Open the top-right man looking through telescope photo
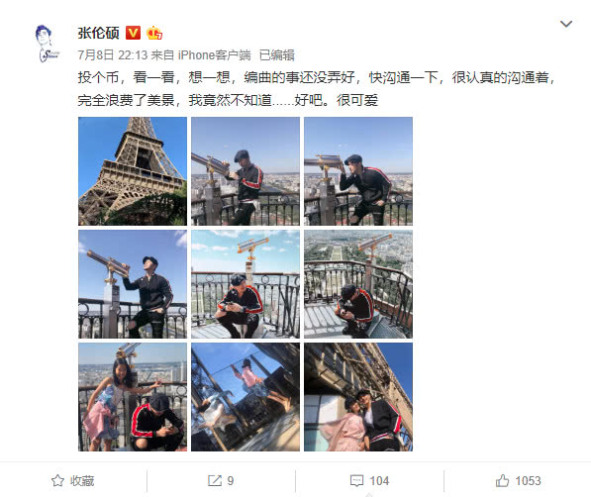Viewport: 591px width, 497px height. (x=358, y=171)
